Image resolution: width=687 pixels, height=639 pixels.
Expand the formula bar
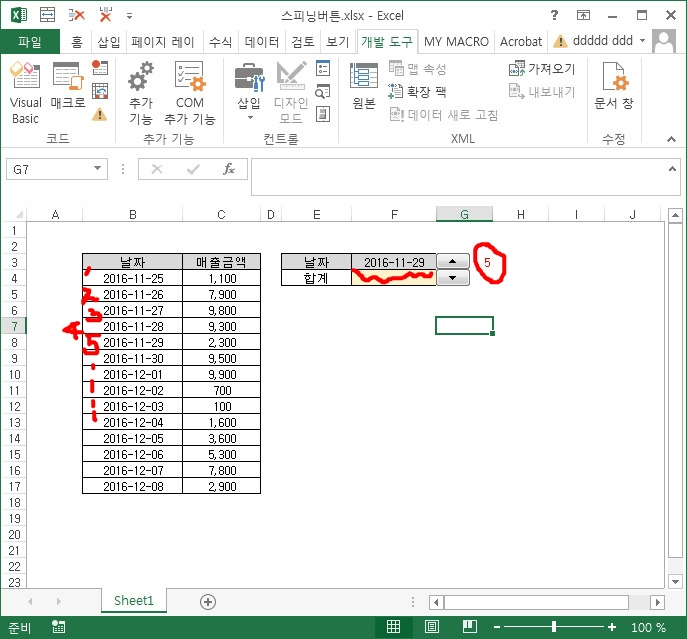pos(672,169)
